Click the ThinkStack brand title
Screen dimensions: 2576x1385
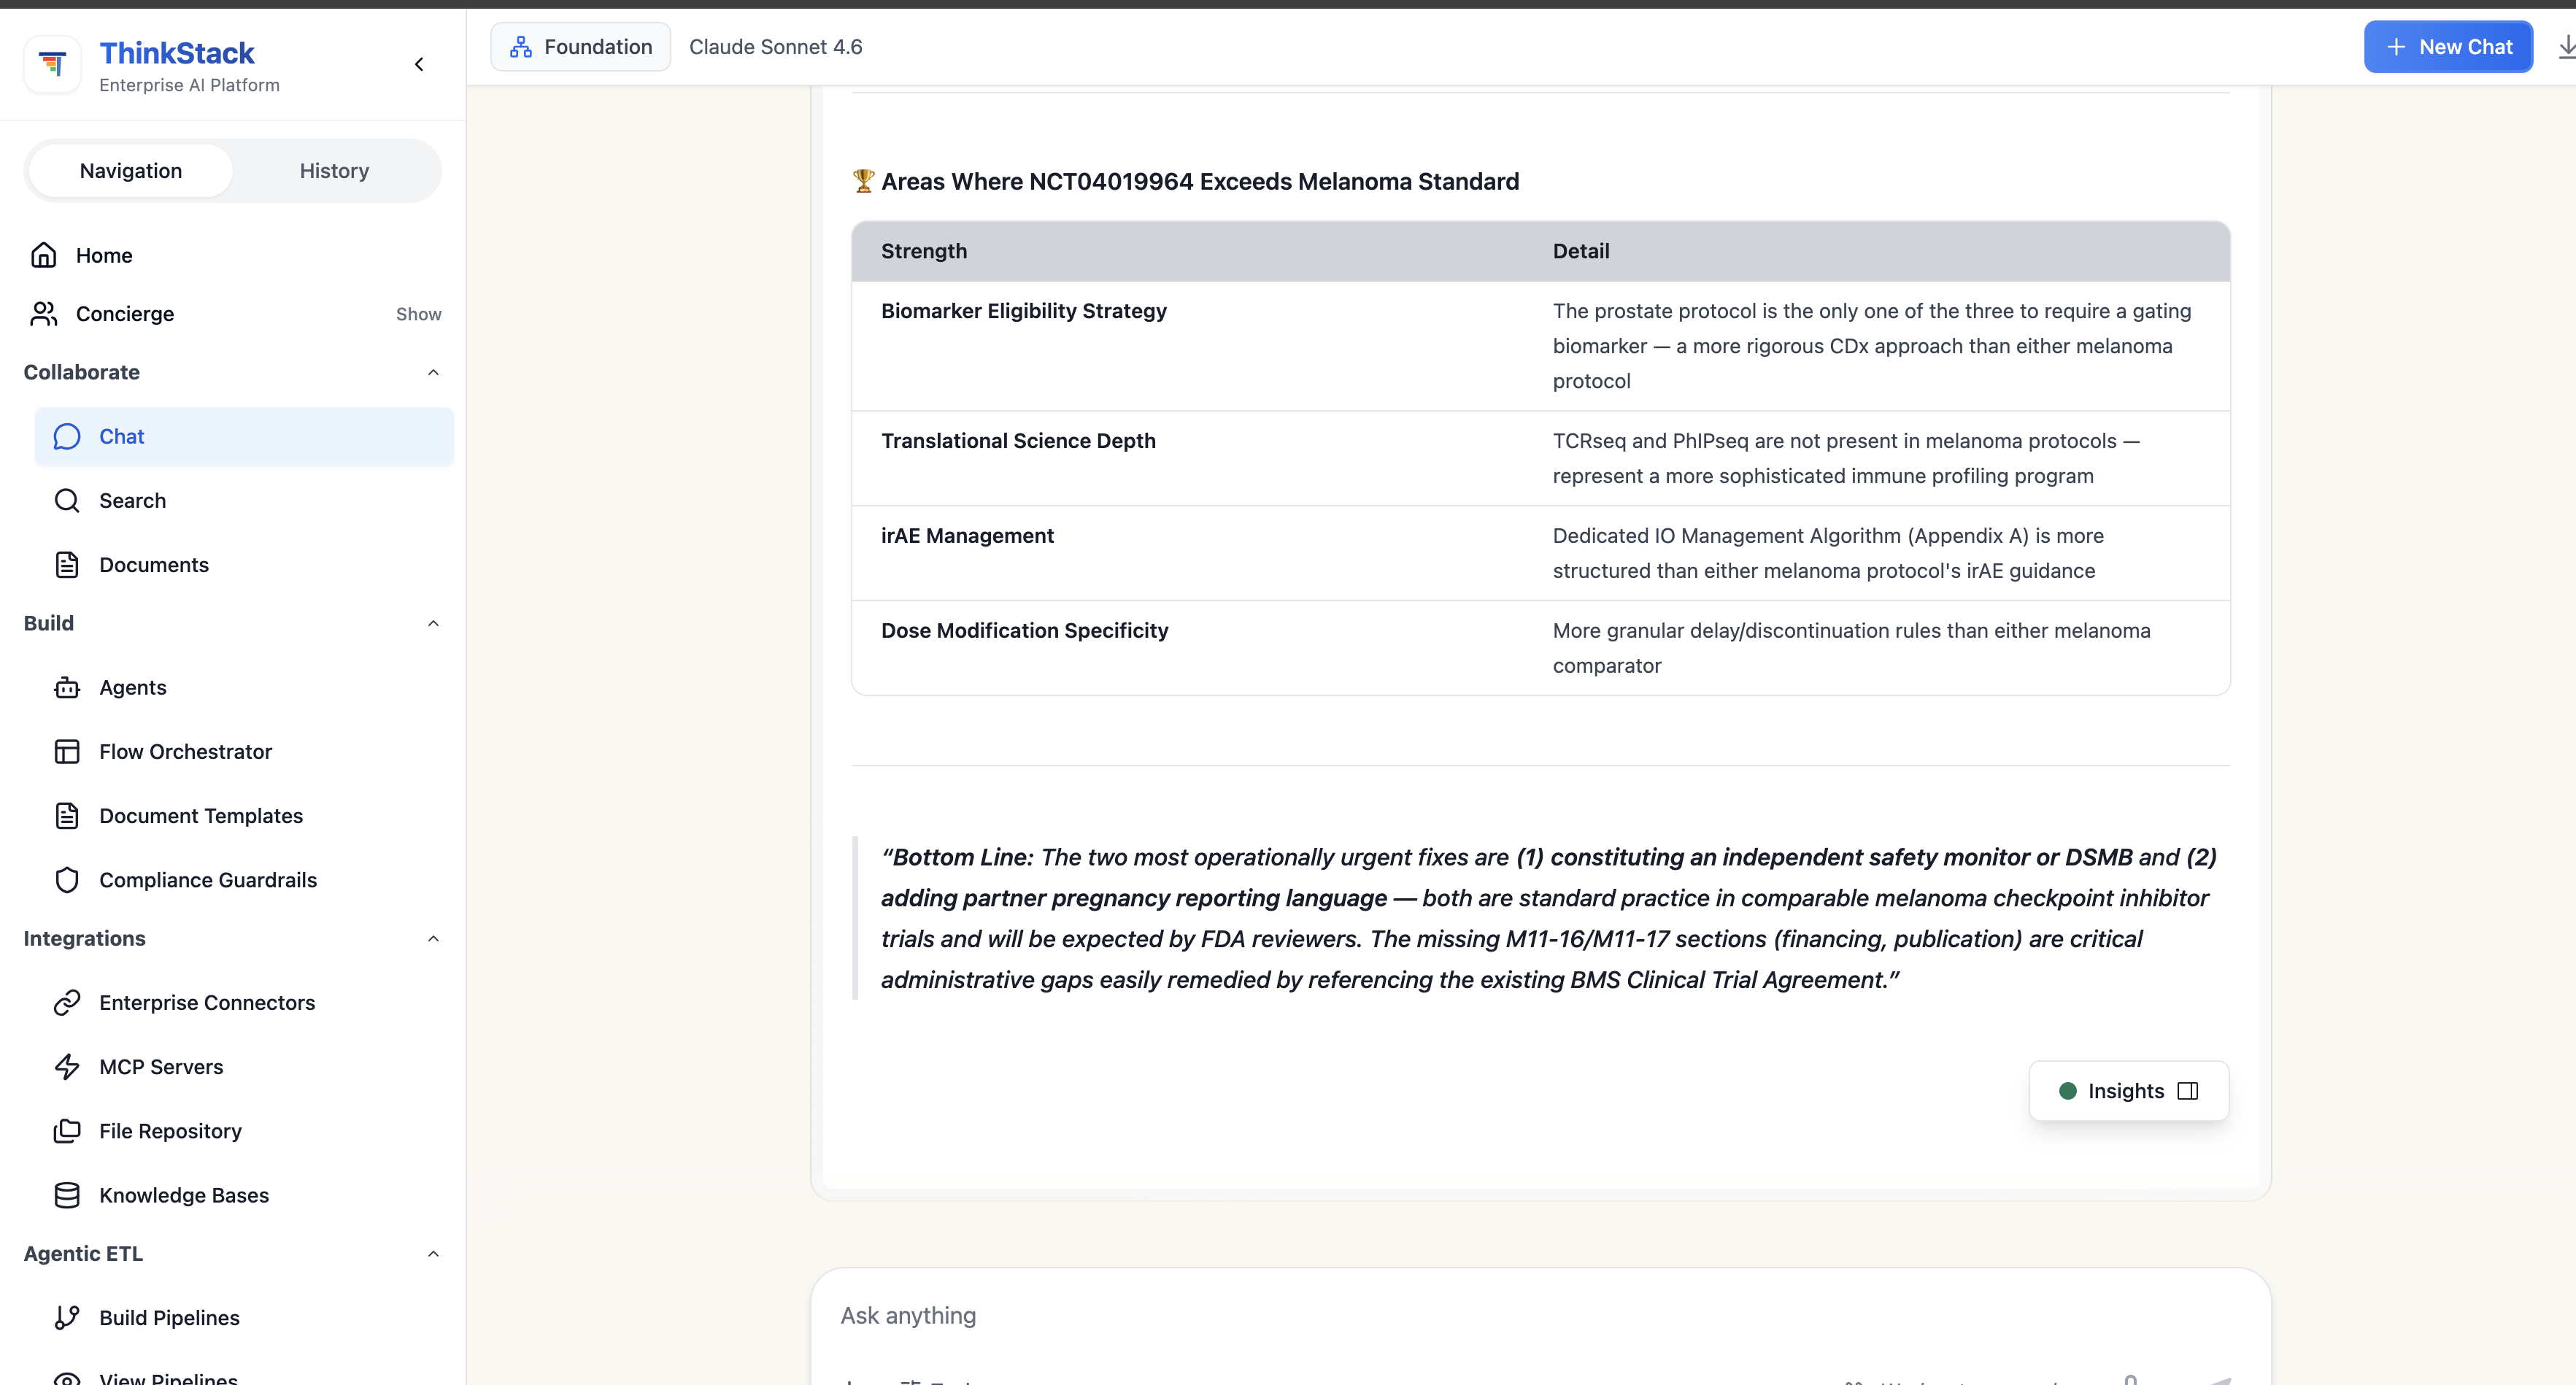[177, 53]
